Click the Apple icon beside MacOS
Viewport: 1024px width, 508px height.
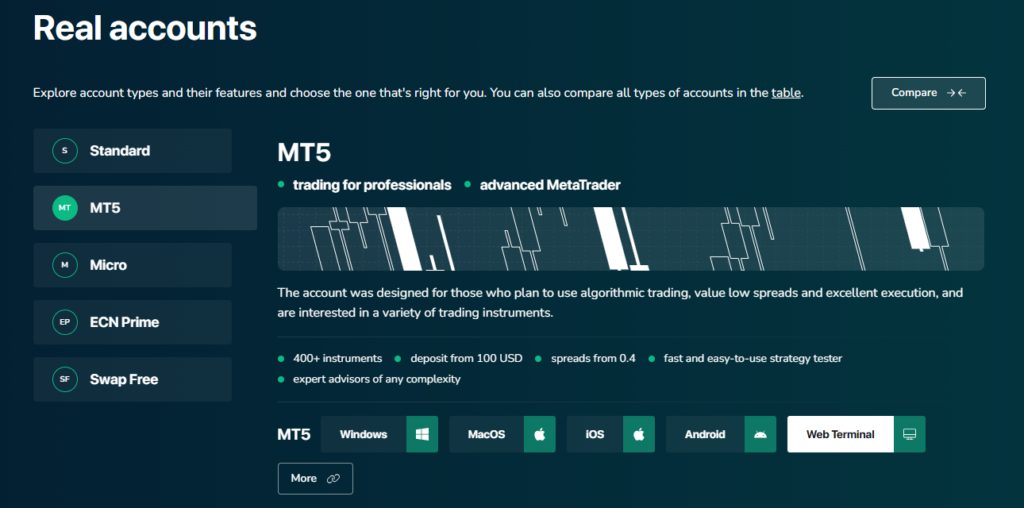[x=539, y=434]
